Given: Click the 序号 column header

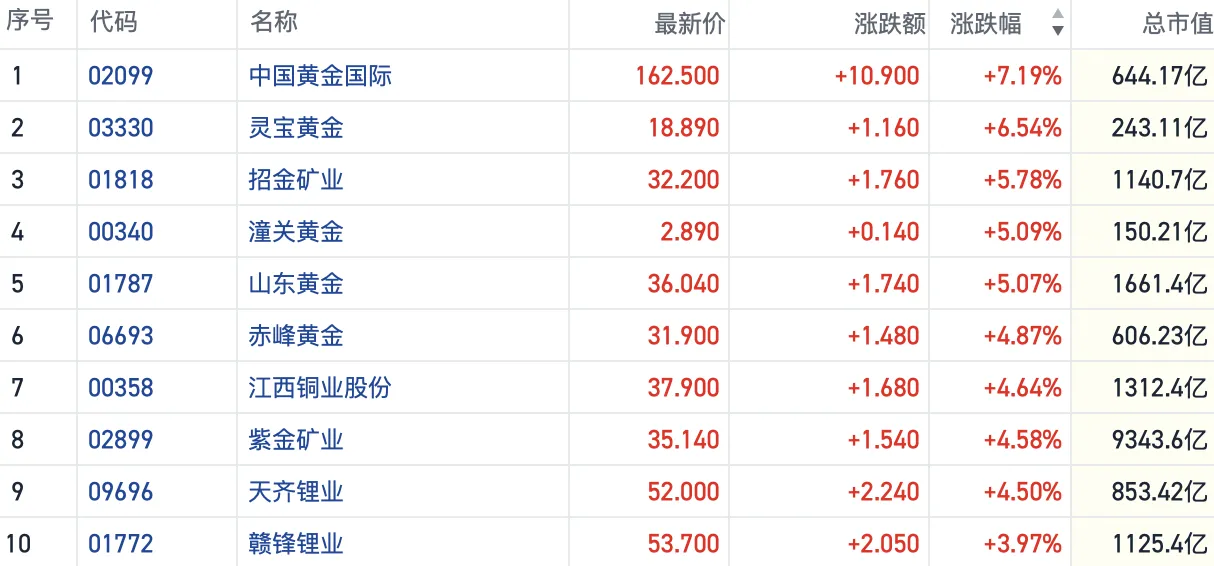Looking at the screenshot, I should click(x=29, y=23).
